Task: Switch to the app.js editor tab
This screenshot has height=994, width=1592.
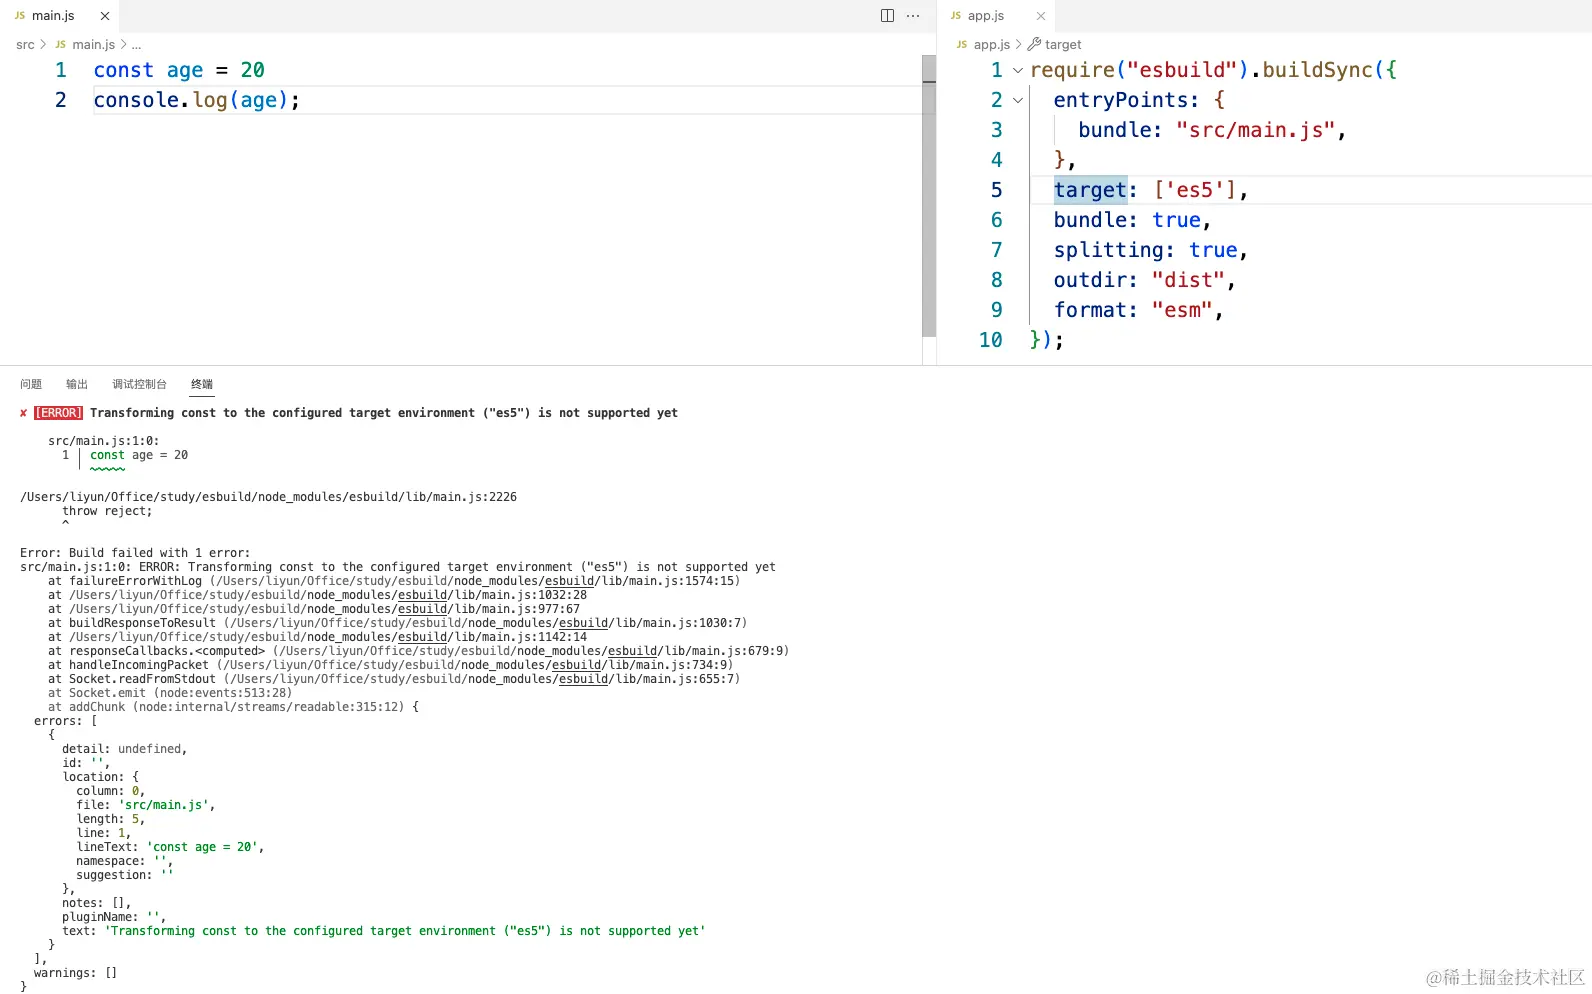Action: pos(995,16)
